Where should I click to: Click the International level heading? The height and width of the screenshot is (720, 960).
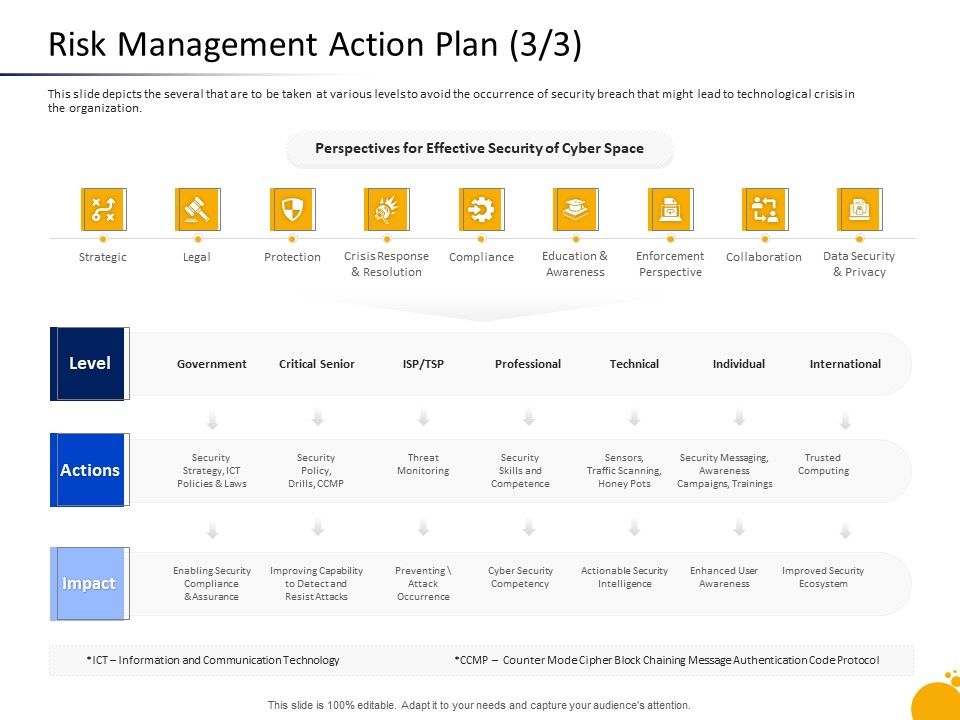click(846, 364)
